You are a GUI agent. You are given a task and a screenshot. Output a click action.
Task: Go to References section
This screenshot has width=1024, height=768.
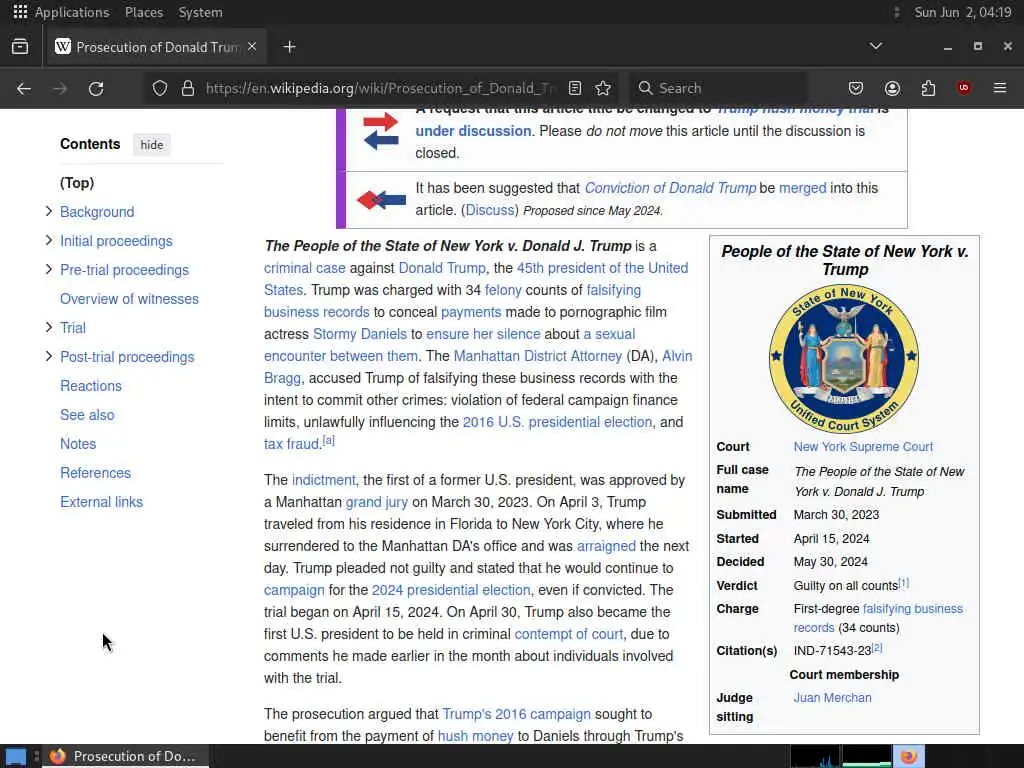click(95, 472)
